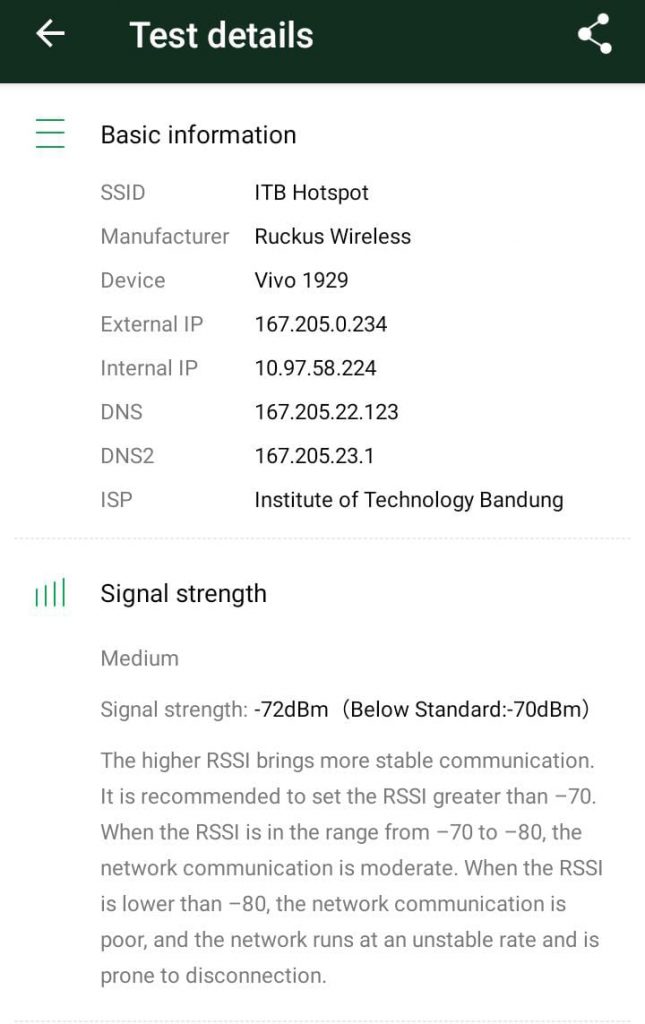
Task: Tap the Medium signal rating
Action: [x=139, y=658]
